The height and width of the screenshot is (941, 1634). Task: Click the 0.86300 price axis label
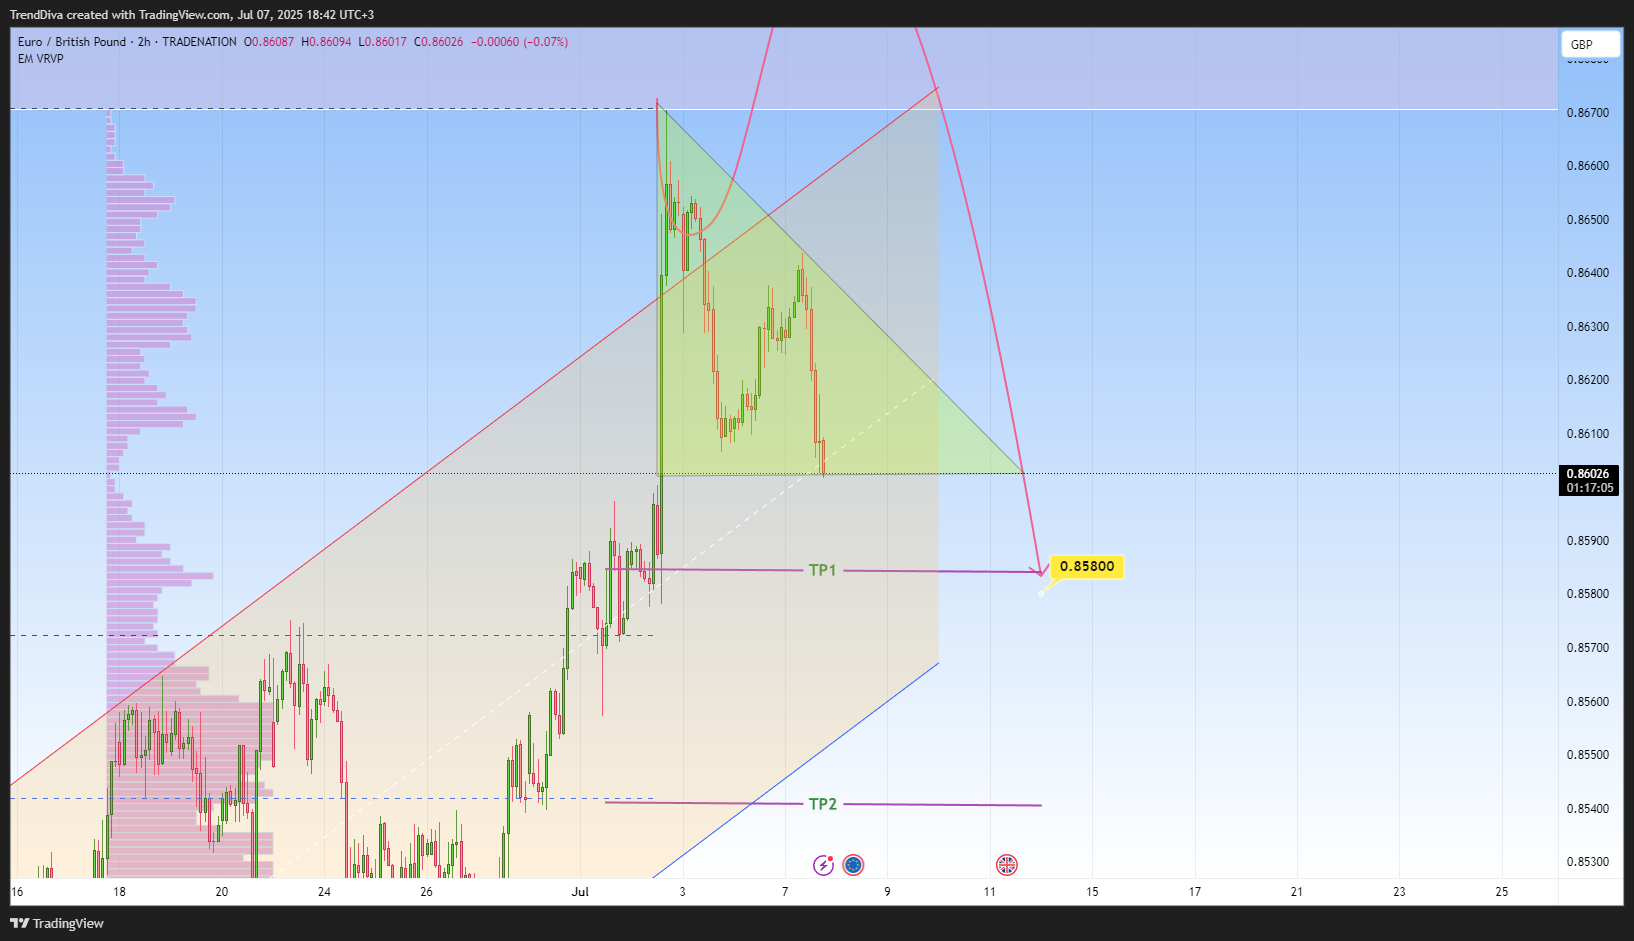1588,327
